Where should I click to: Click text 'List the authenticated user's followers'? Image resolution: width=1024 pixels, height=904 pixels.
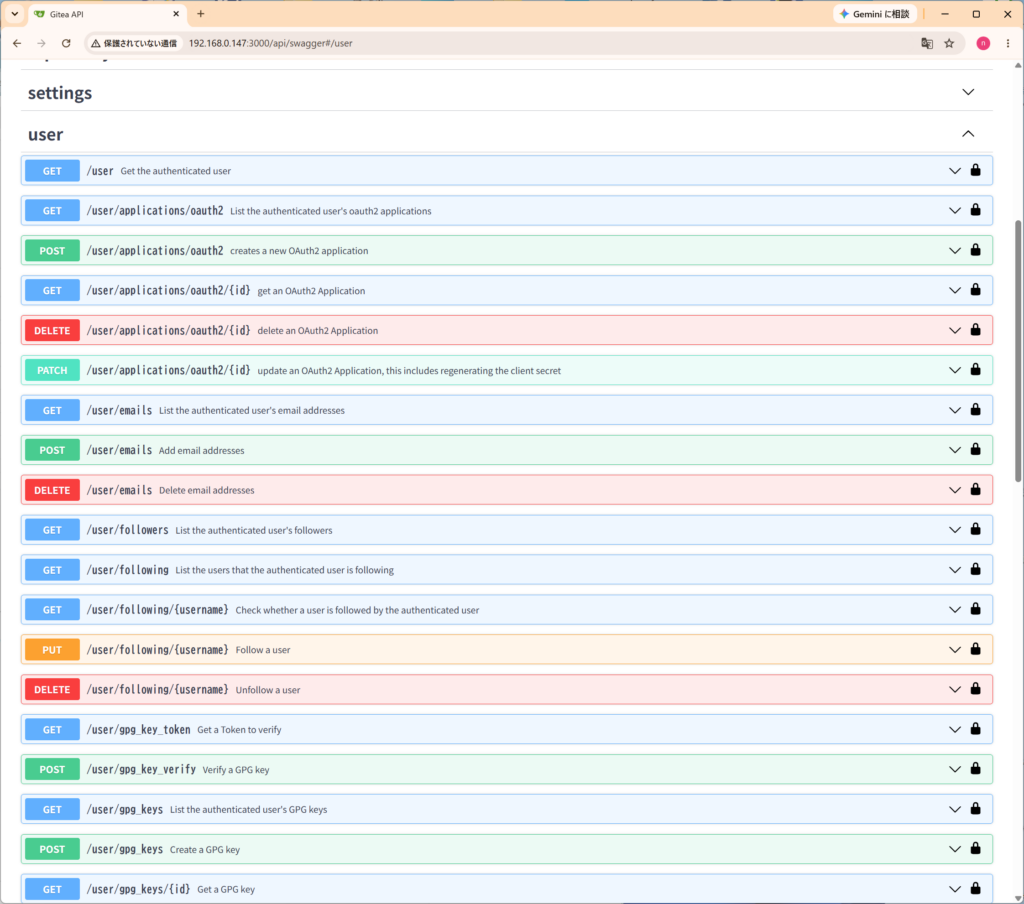point(253,530)
